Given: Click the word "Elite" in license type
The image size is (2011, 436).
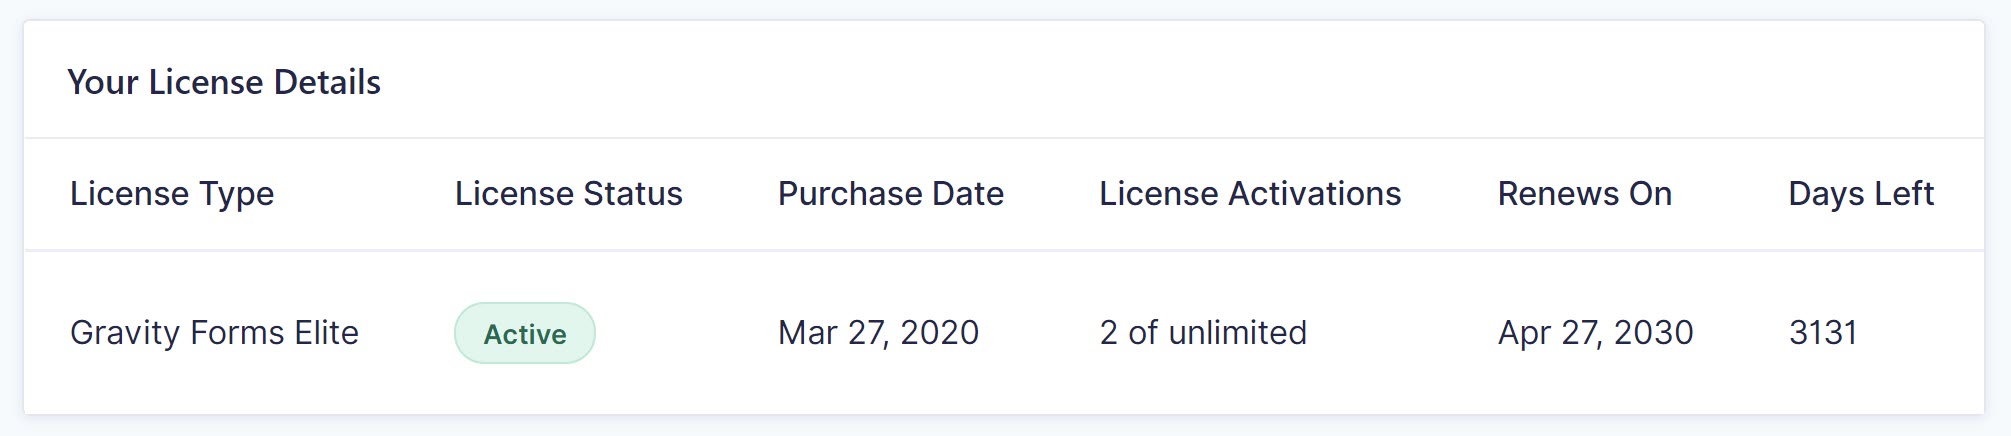Looking at the screenshot, I should click(x=326, y=332).
